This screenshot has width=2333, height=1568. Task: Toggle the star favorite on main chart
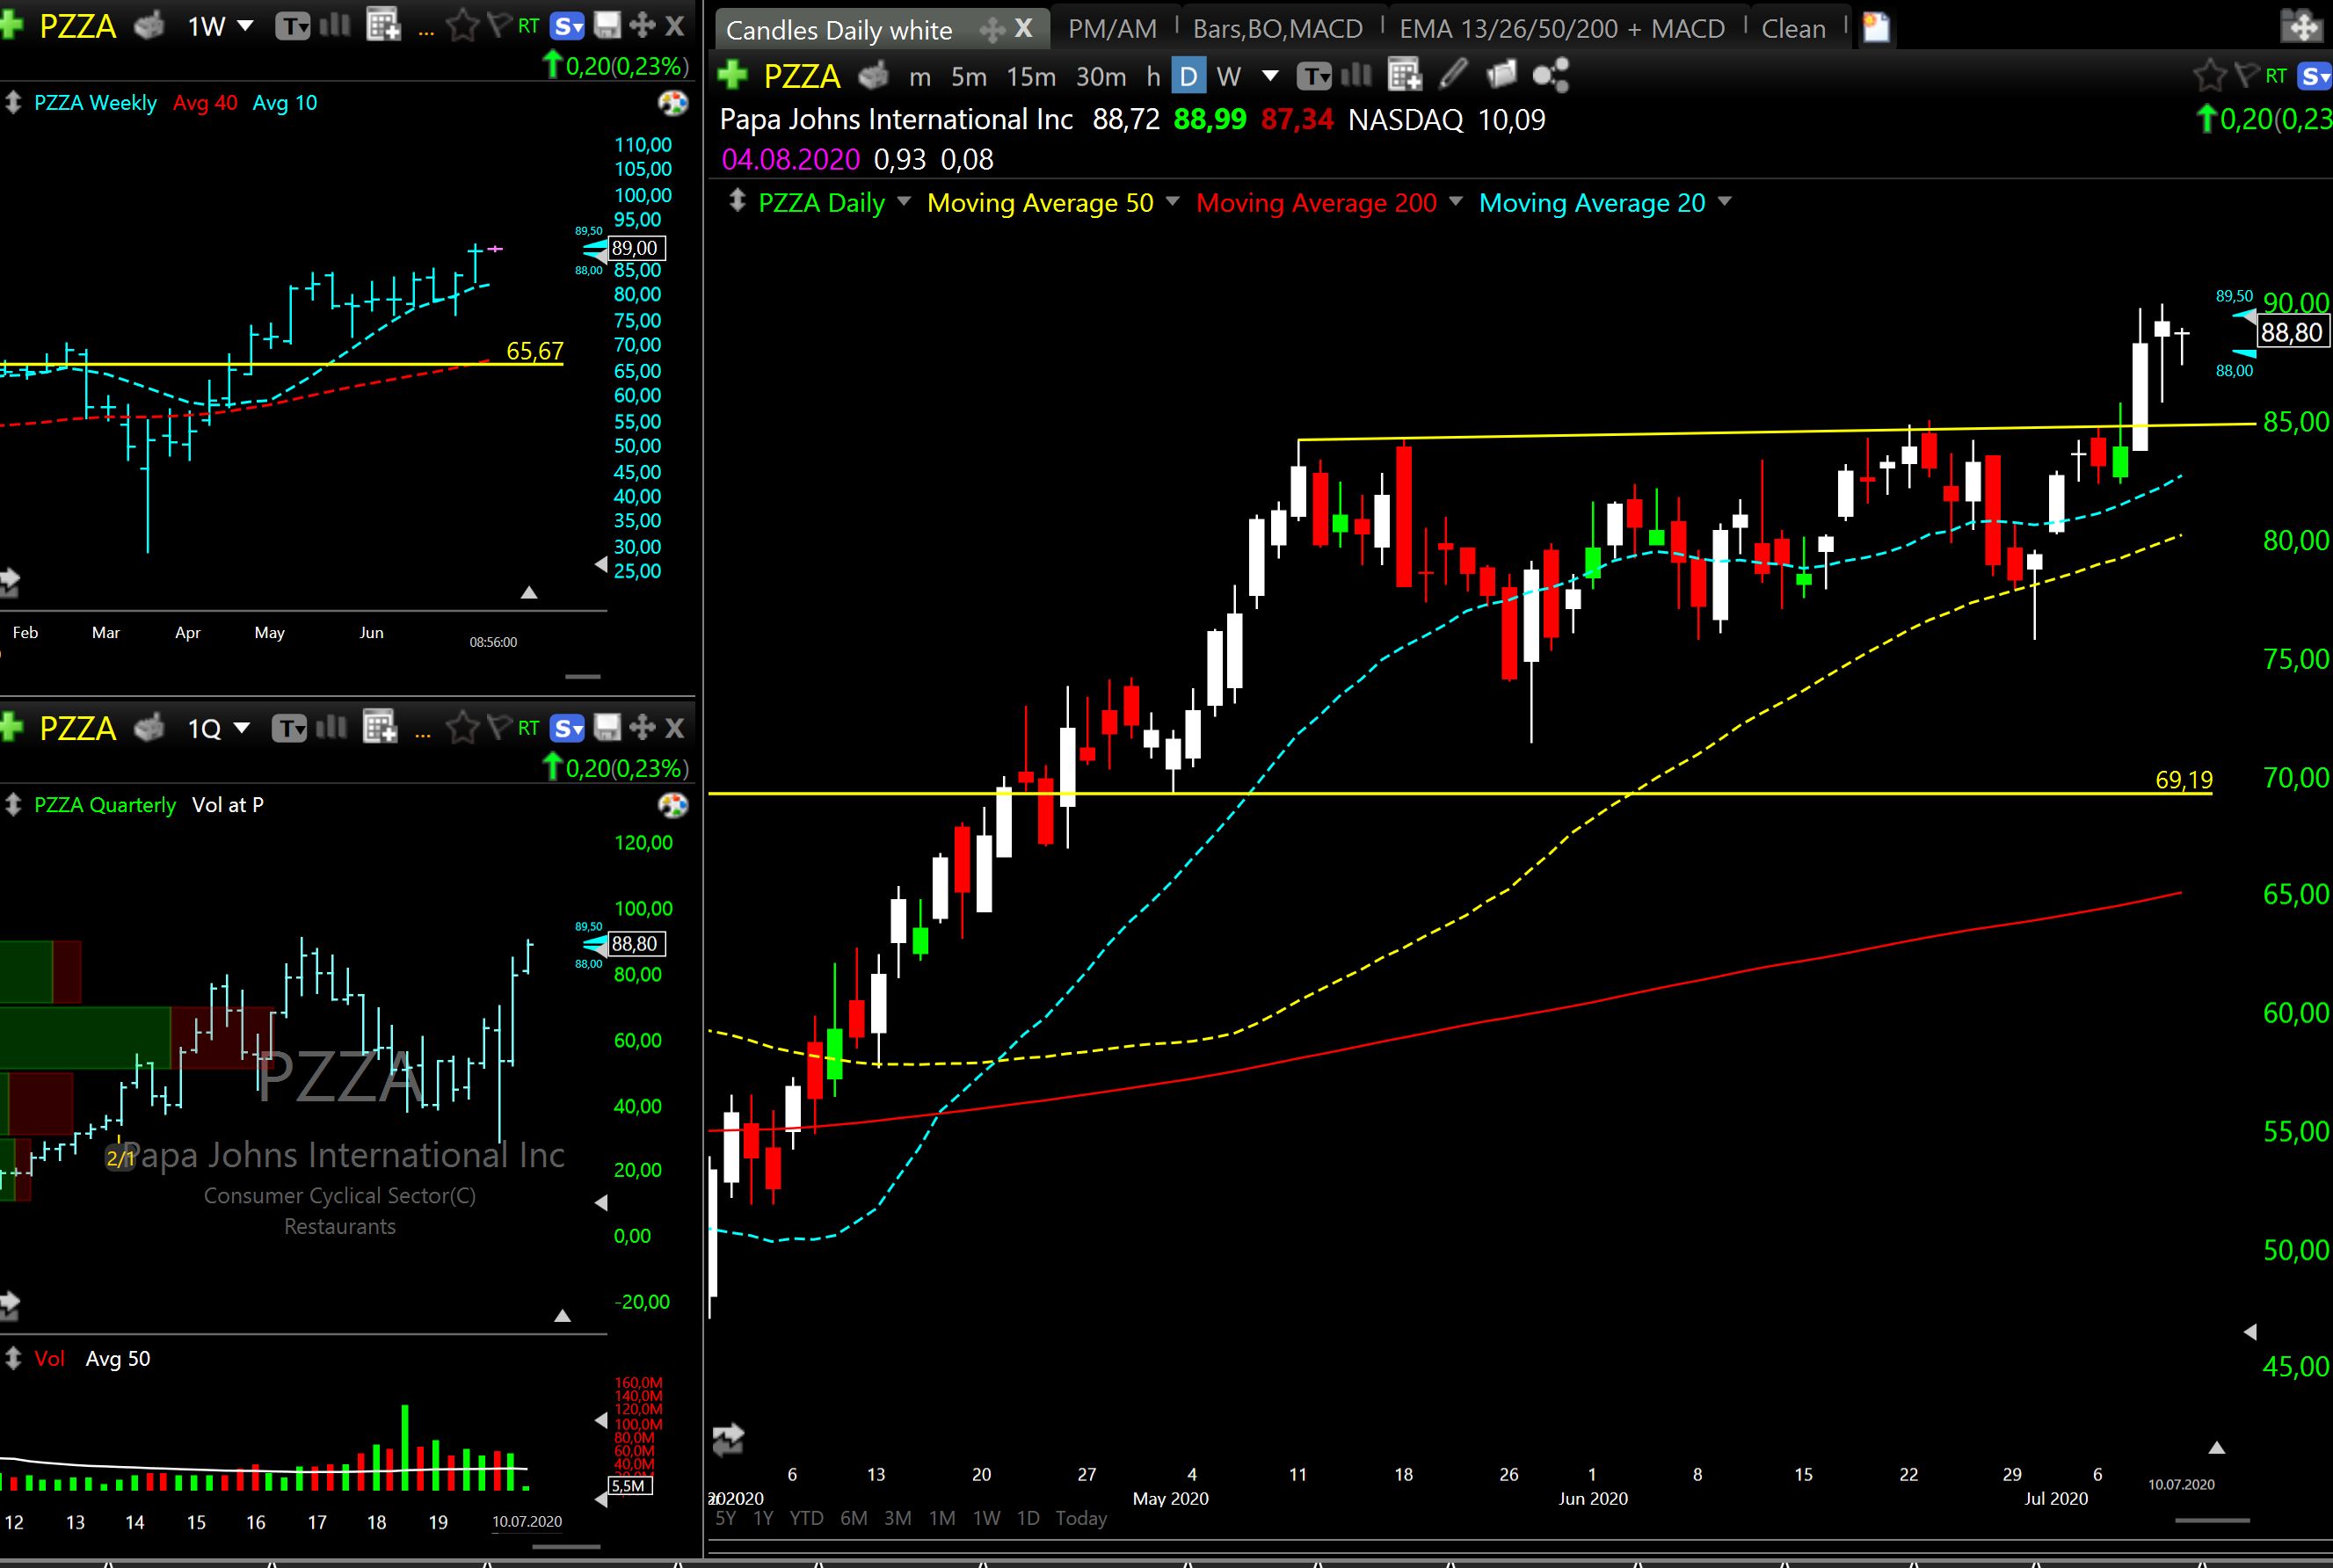pos(2208,75)
